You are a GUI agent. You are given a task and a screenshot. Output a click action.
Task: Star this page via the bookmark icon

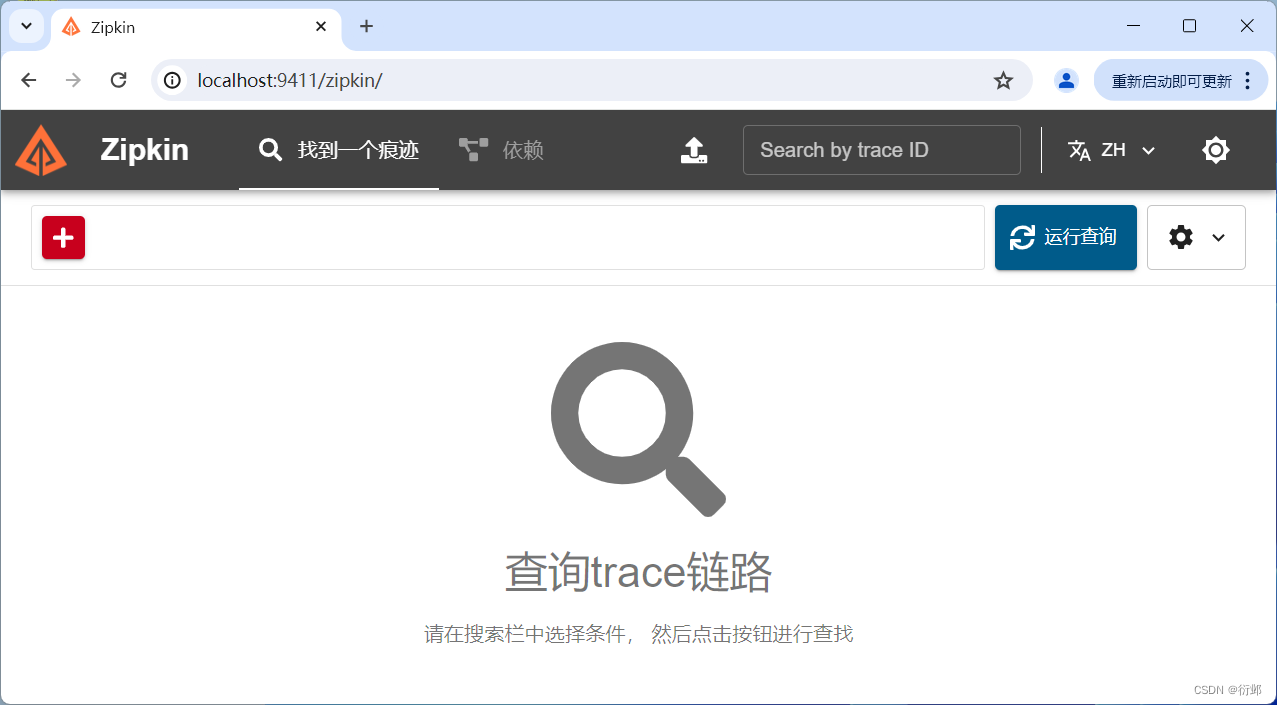pyautogui.click(x=1002, y=80)
